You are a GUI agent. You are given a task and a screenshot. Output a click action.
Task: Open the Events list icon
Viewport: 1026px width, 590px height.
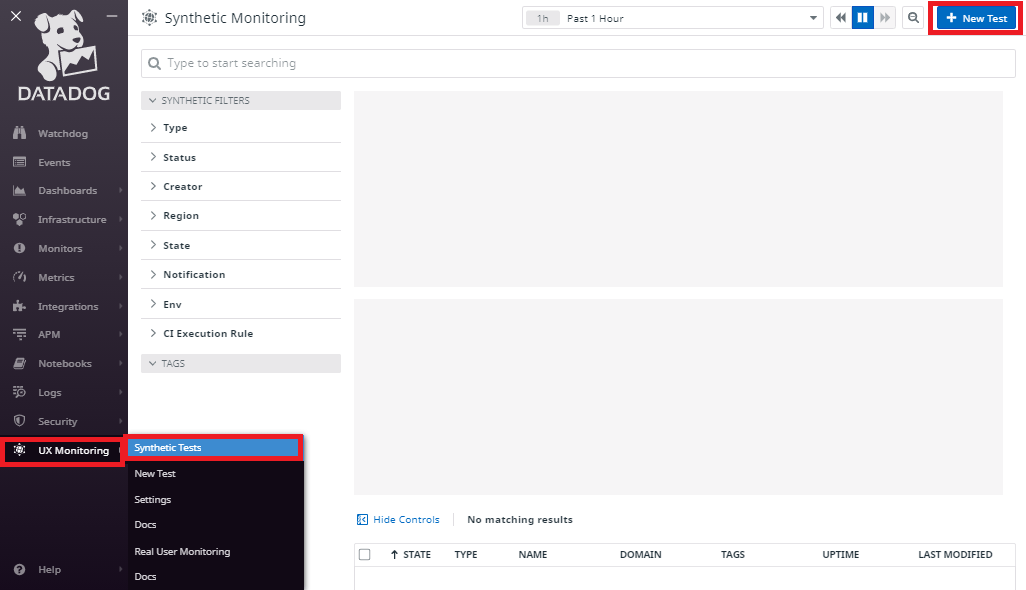[20, 162]
